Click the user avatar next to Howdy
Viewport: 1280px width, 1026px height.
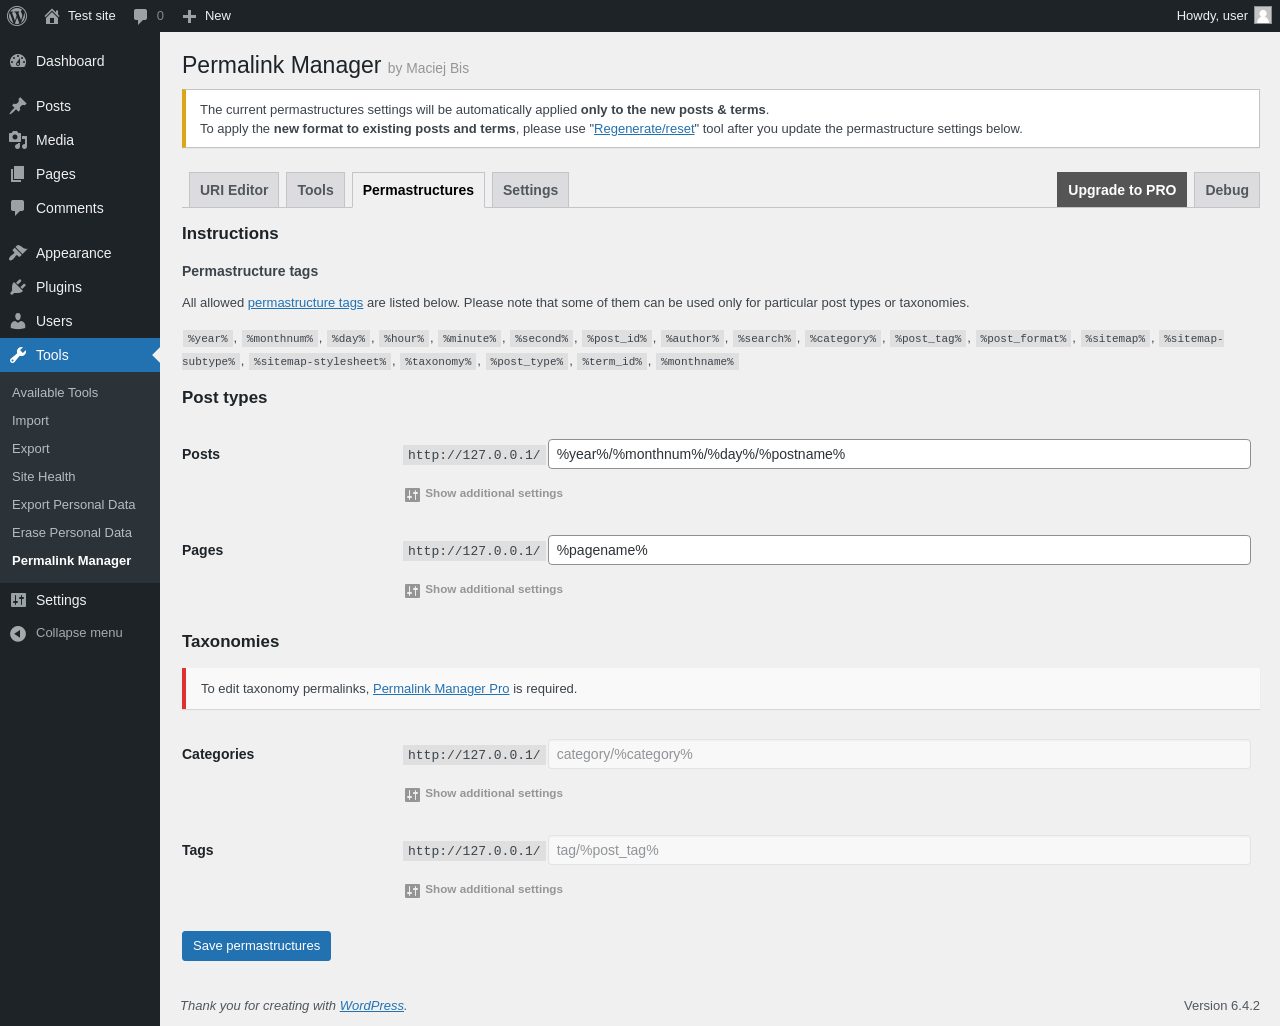[1263, 15]
